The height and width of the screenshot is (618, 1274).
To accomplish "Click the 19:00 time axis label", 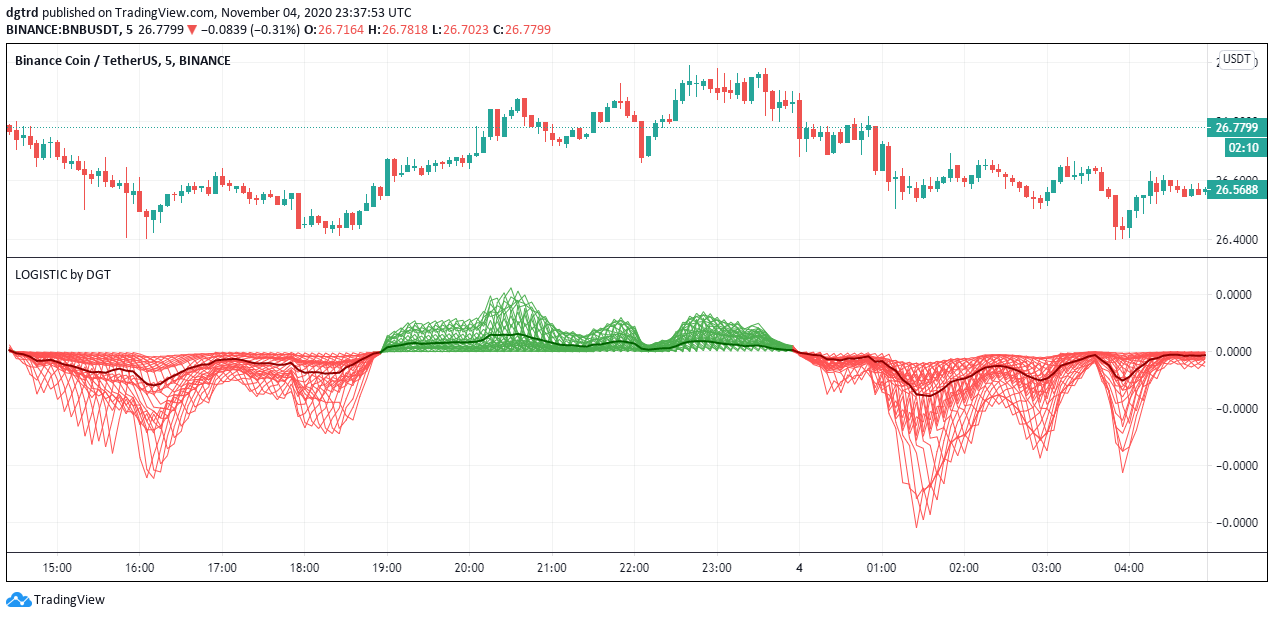I will 387,567.
